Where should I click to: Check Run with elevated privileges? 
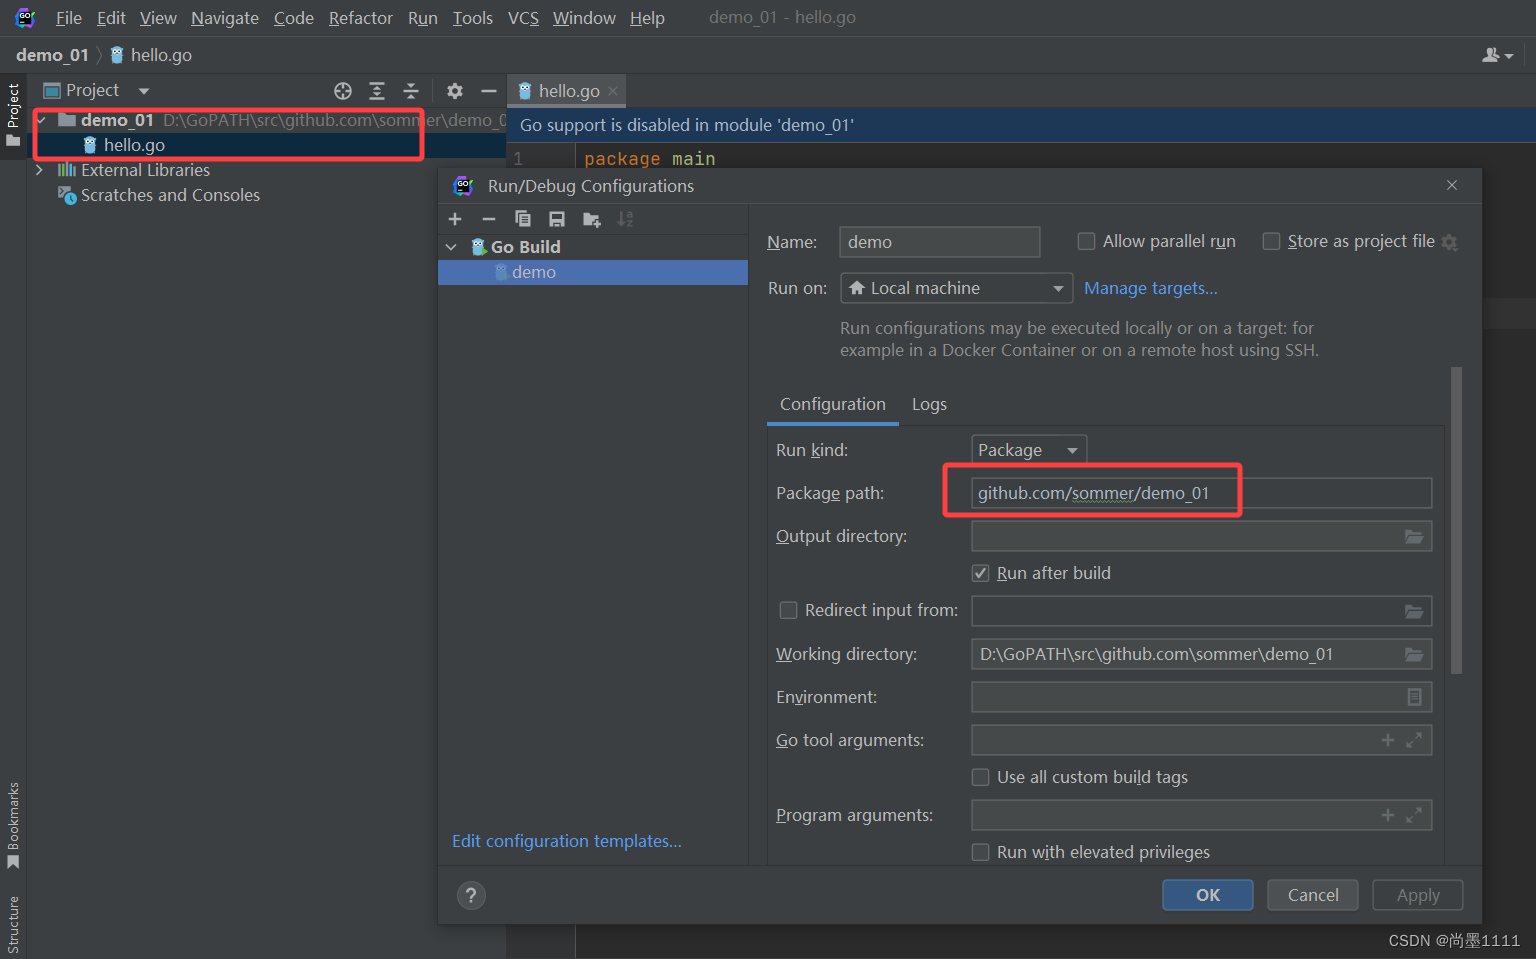coord(981,852)
